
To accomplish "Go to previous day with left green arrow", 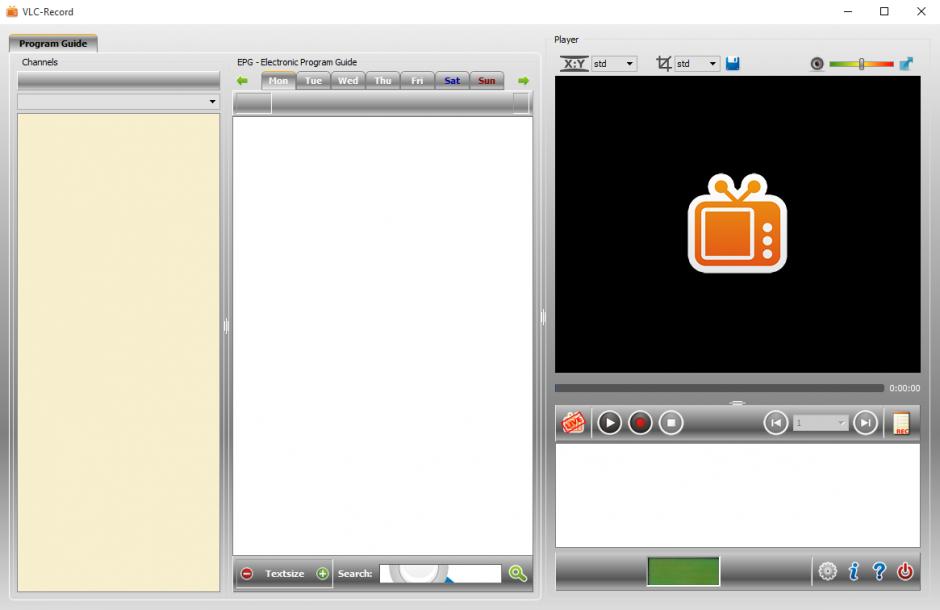I will 242,81.
